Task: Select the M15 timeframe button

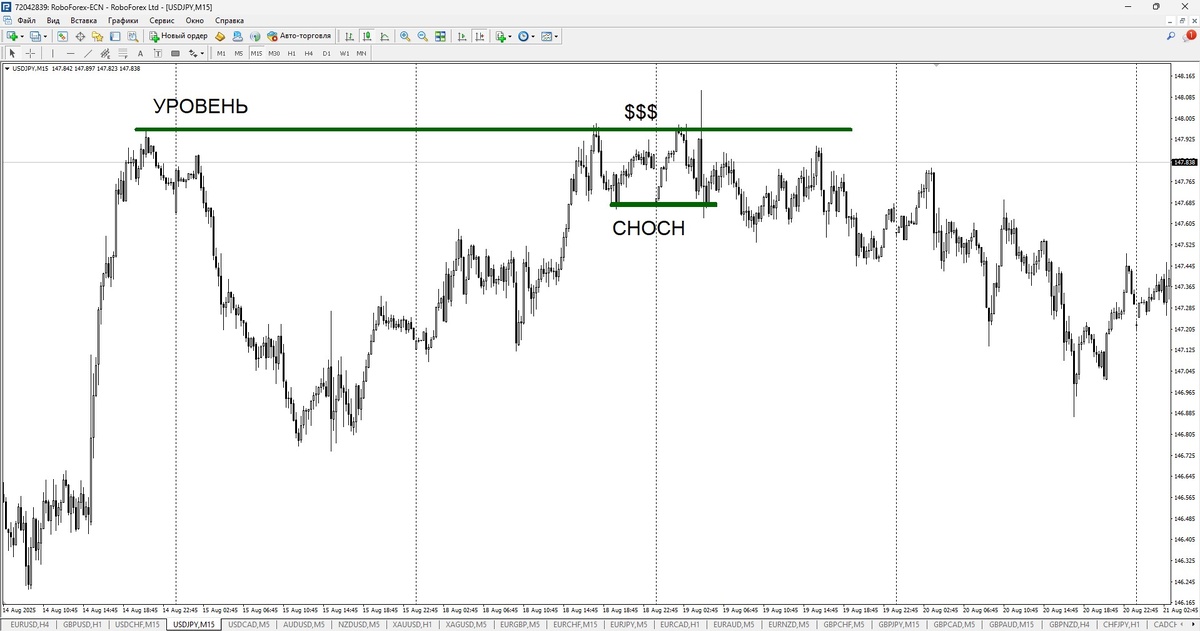Action: click(x=256, y=53)
